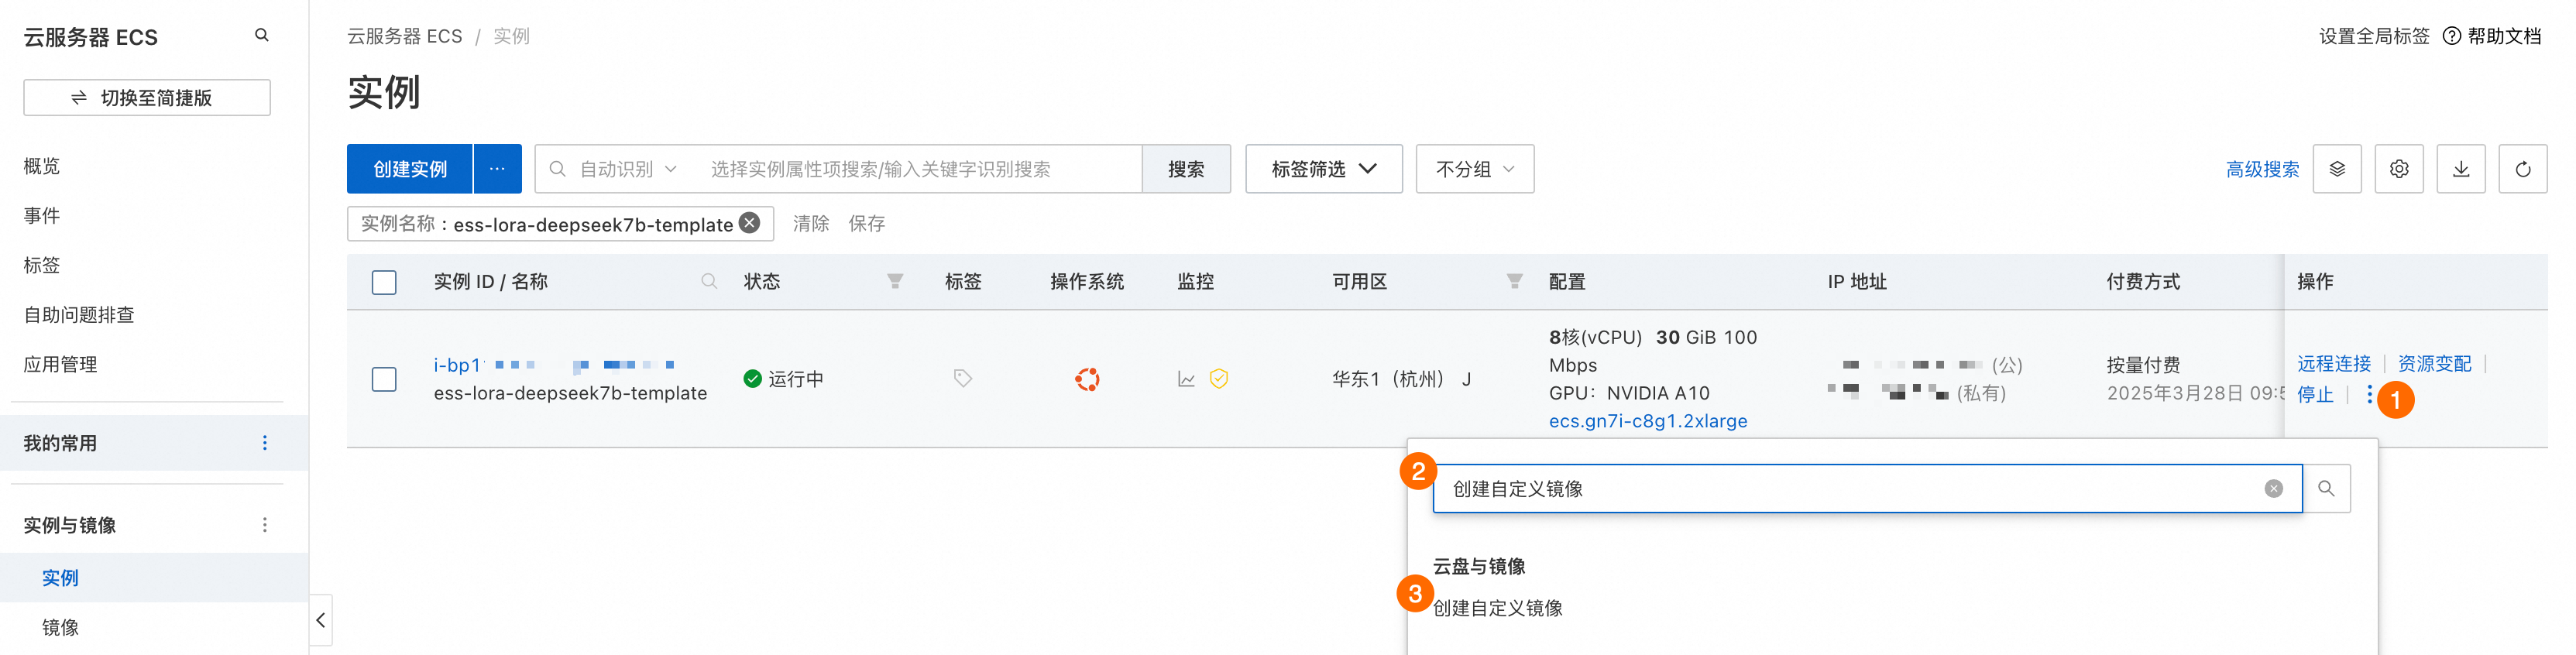
Task: Toggle the select-all checkbox in the table header
Action: click(384, 282)
